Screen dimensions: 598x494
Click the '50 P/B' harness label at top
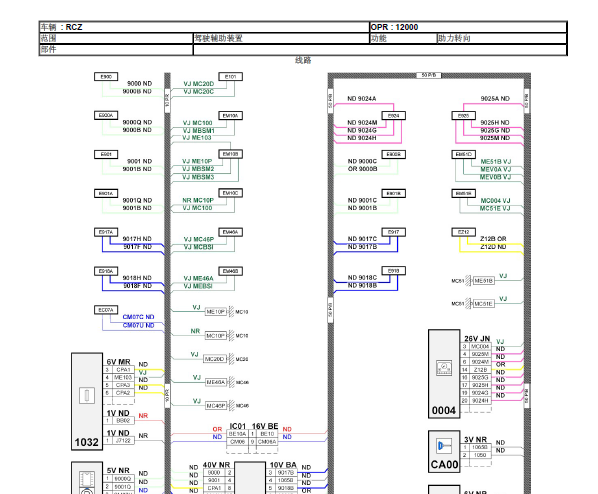[429, 75]
